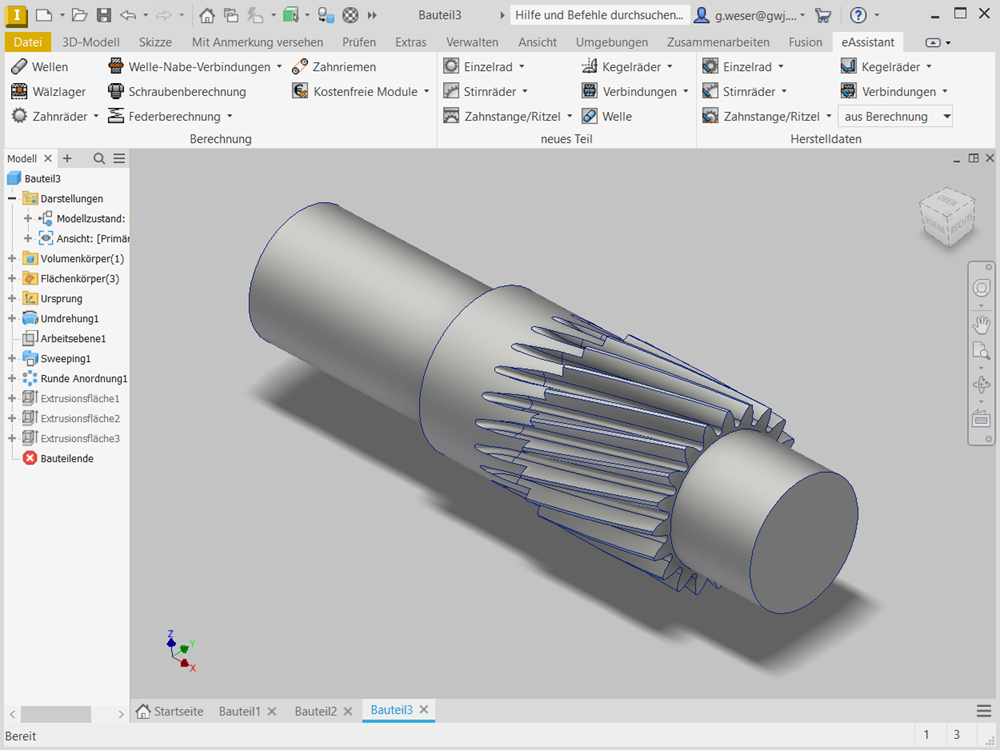Screen dimensions: 1000x750
Task: Click the ViewCube in the viewport
Action: (x=943, y=214)
